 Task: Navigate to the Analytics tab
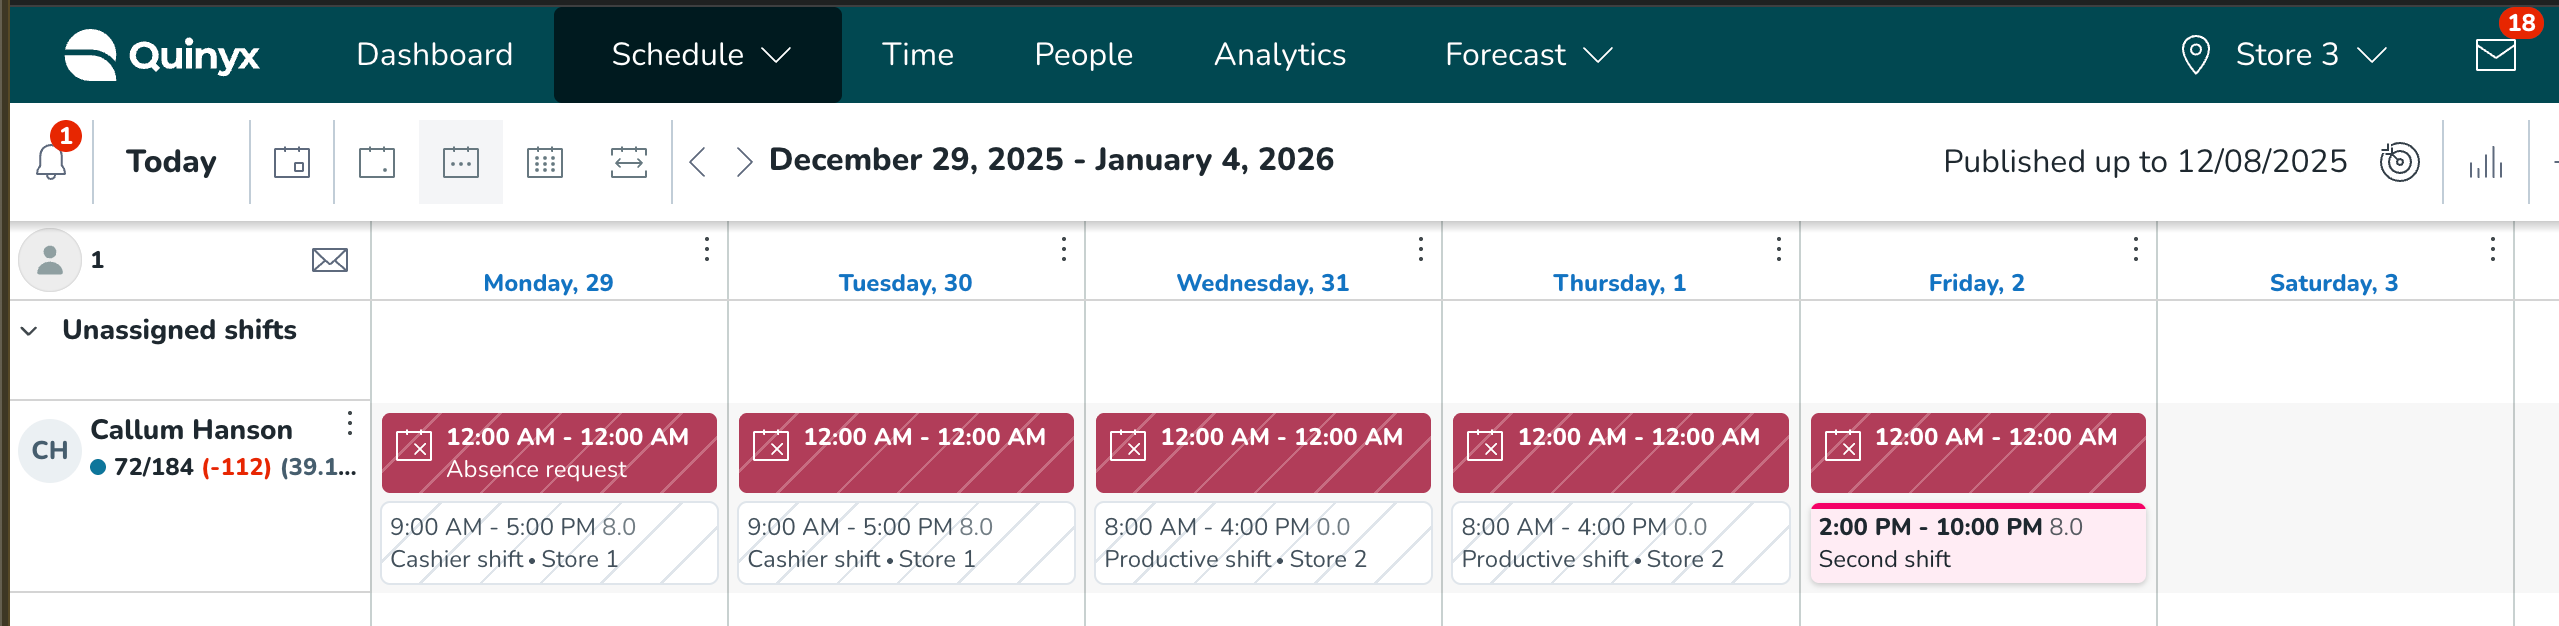(1279, 55)
